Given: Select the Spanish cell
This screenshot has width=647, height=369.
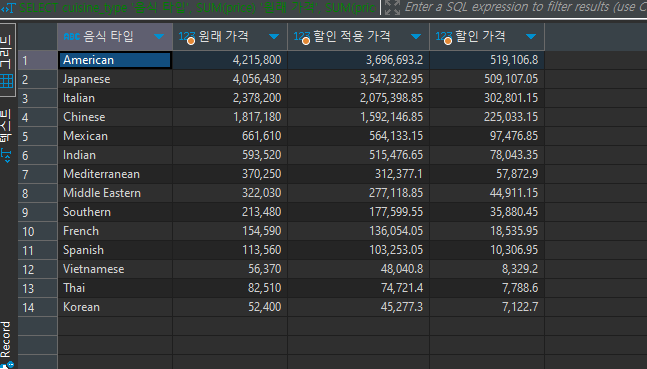Looking at the screenshot, I should [x=115, y=250].
